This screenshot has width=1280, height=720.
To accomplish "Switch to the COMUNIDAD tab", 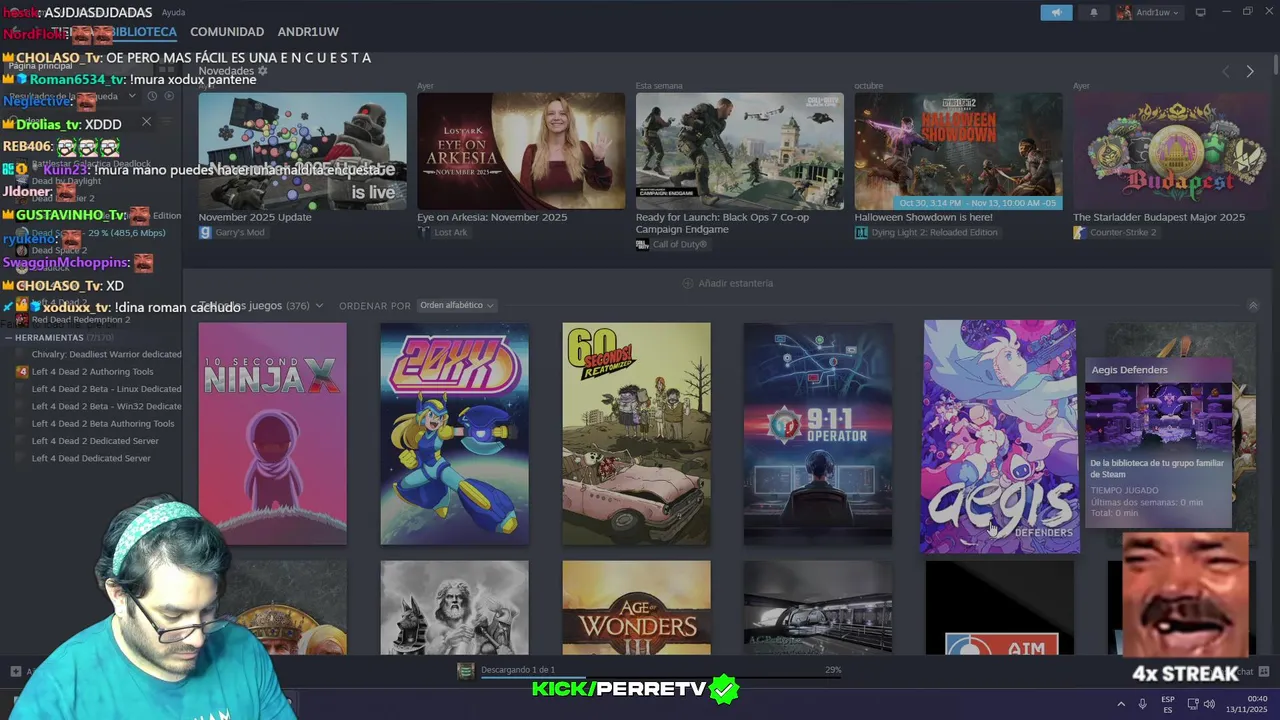I will click(x=227, y=32).
